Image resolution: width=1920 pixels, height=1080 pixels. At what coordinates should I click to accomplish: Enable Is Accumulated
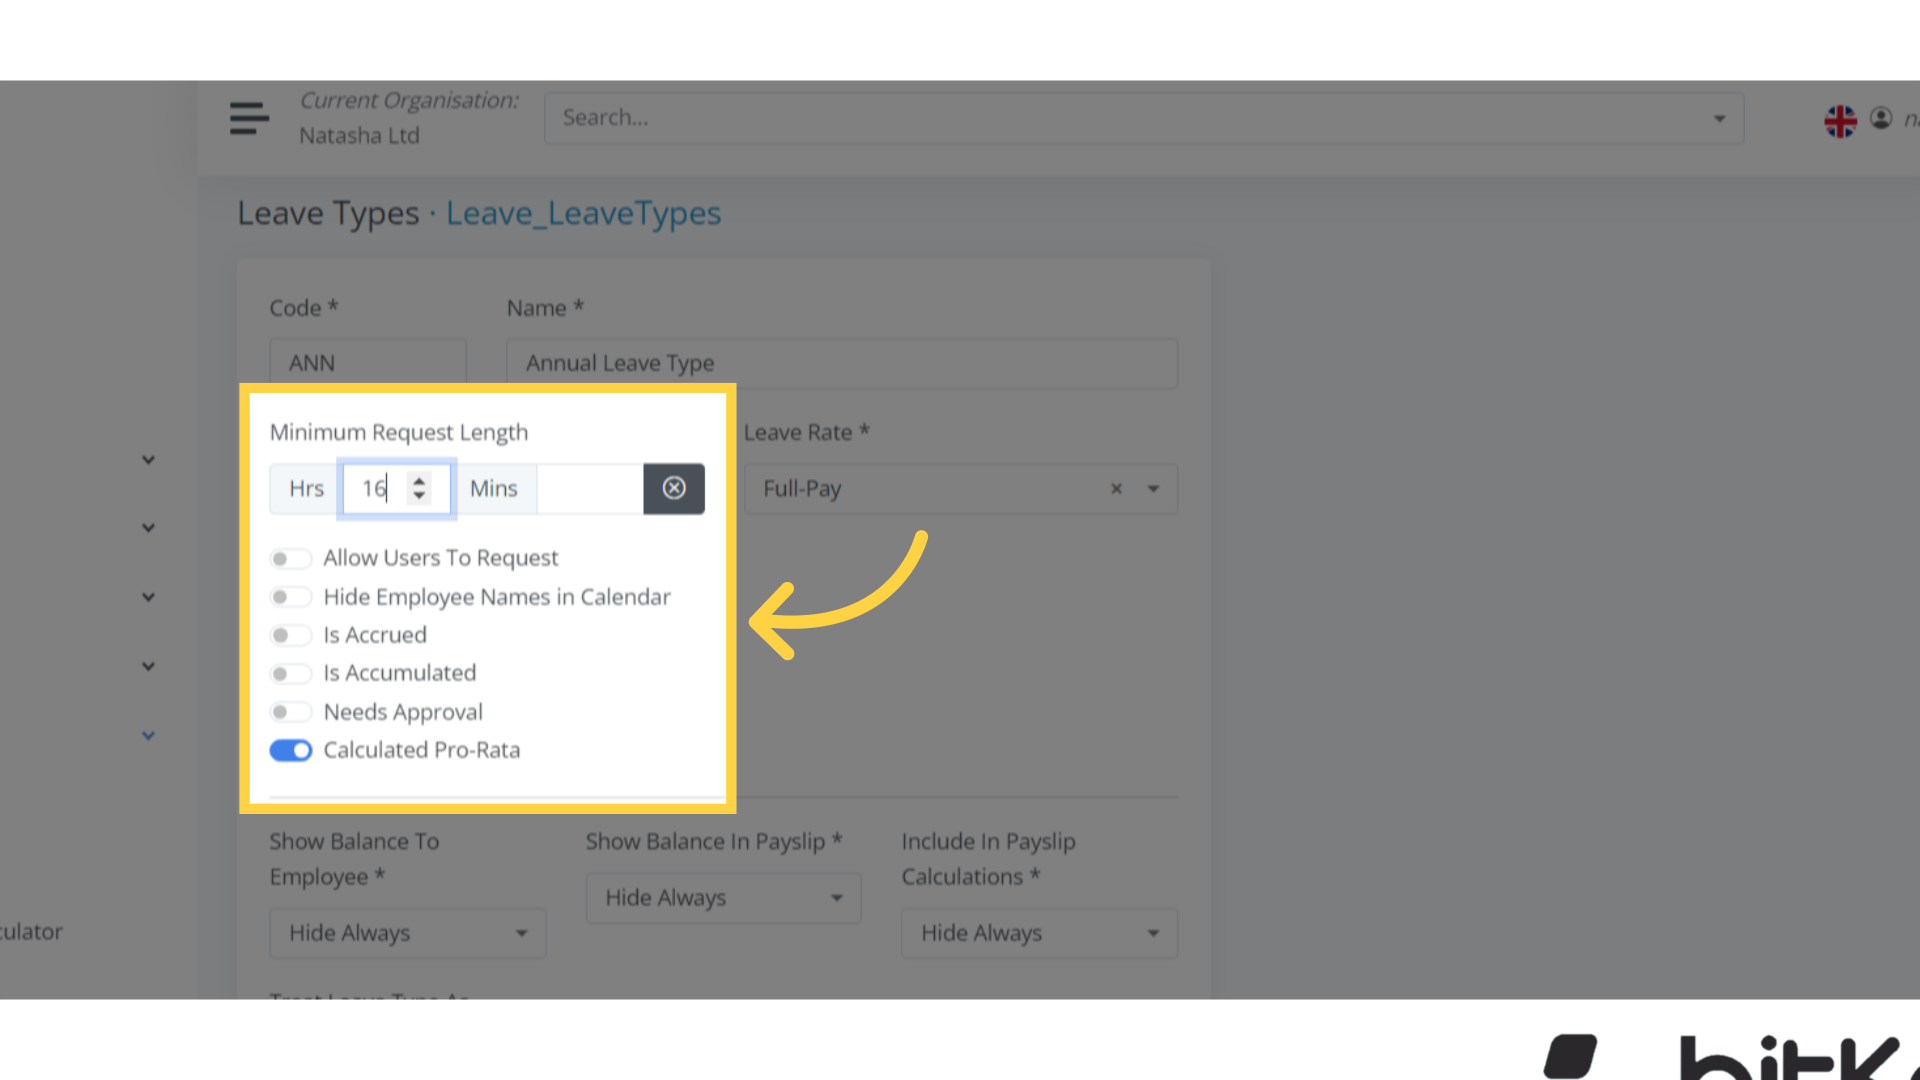(x=291, y=673)
